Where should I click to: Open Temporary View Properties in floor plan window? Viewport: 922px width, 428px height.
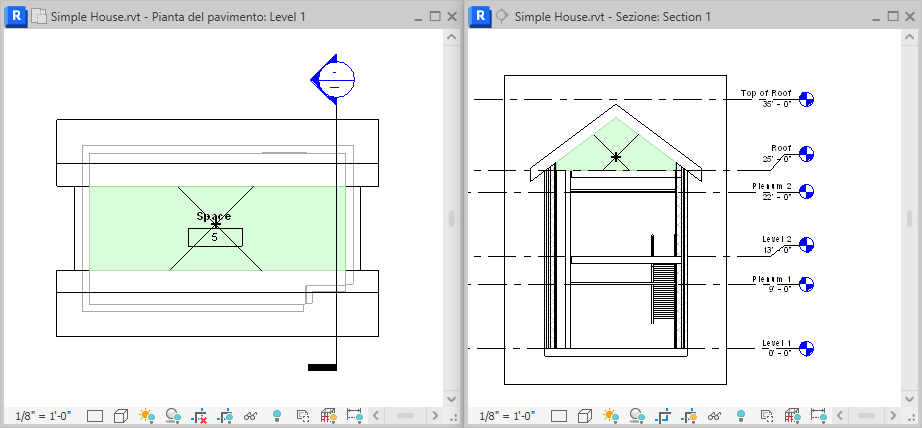pyautogui.click(x=303, y=416)
